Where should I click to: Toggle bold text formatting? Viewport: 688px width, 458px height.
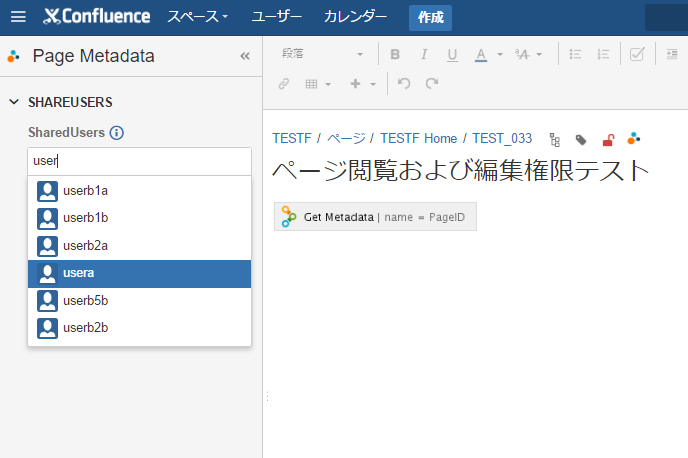tap(395, 54)
